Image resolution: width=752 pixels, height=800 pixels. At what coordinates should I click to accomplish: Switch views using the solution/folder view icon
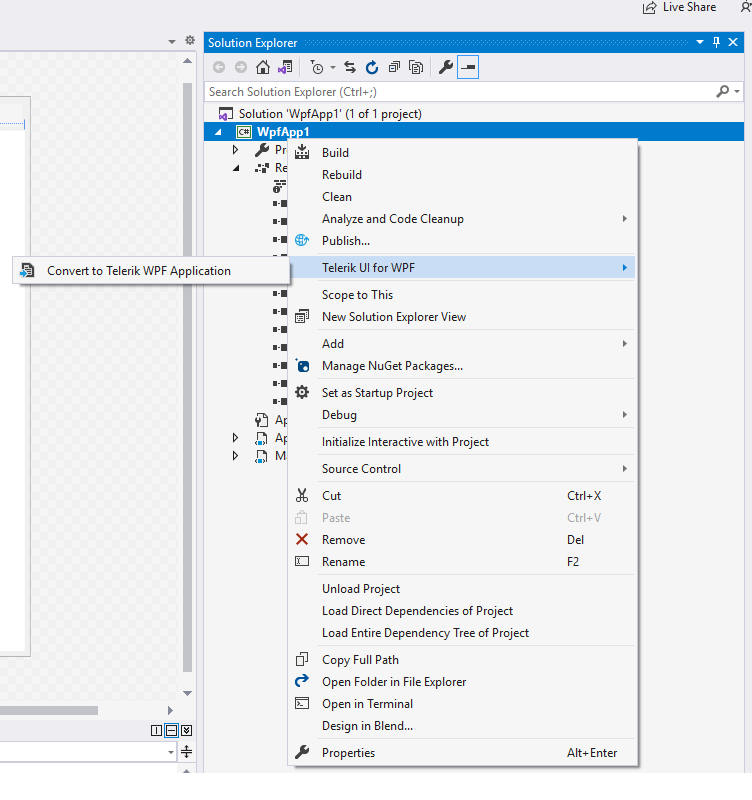pyautogui.click(x=285, y=67)
